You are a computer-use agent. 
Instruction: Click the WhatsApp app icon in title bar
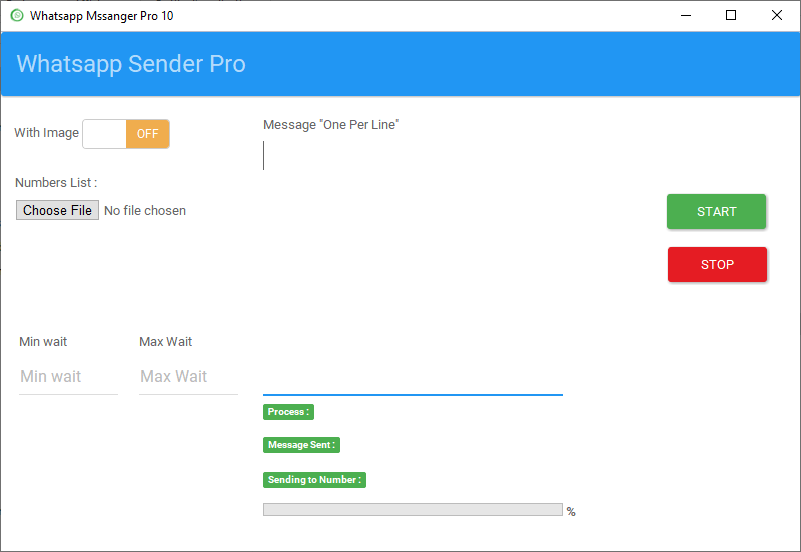click(x=17, y=15)
